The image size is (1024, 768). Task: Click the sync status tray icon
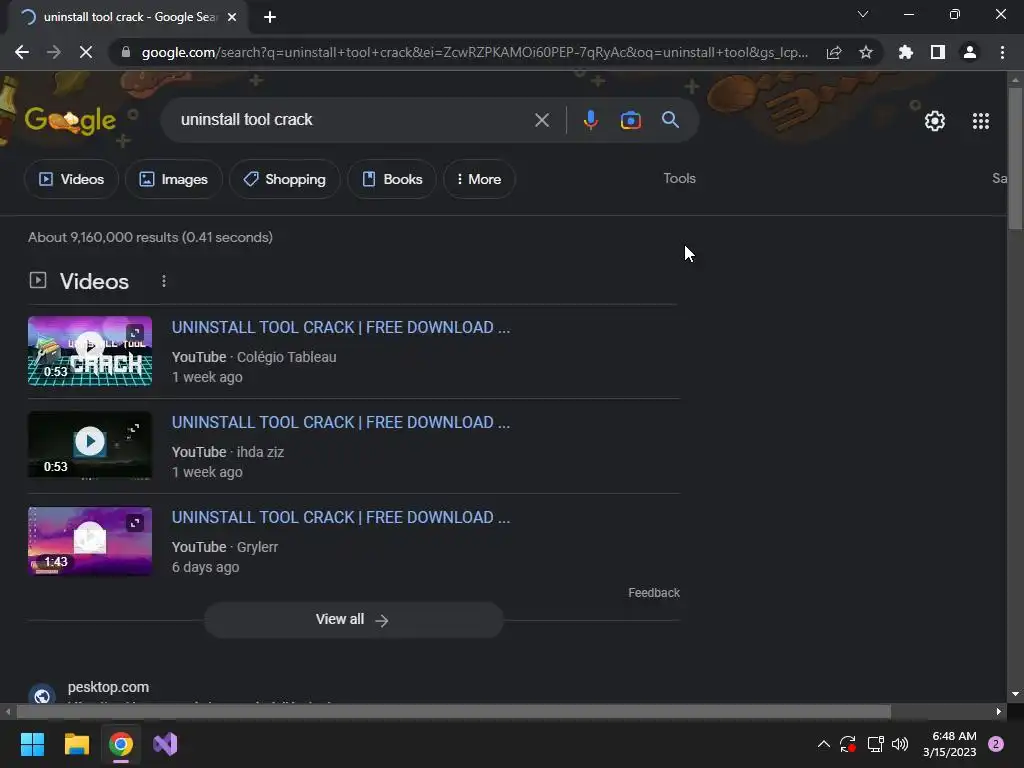click(x=848, y=744)
